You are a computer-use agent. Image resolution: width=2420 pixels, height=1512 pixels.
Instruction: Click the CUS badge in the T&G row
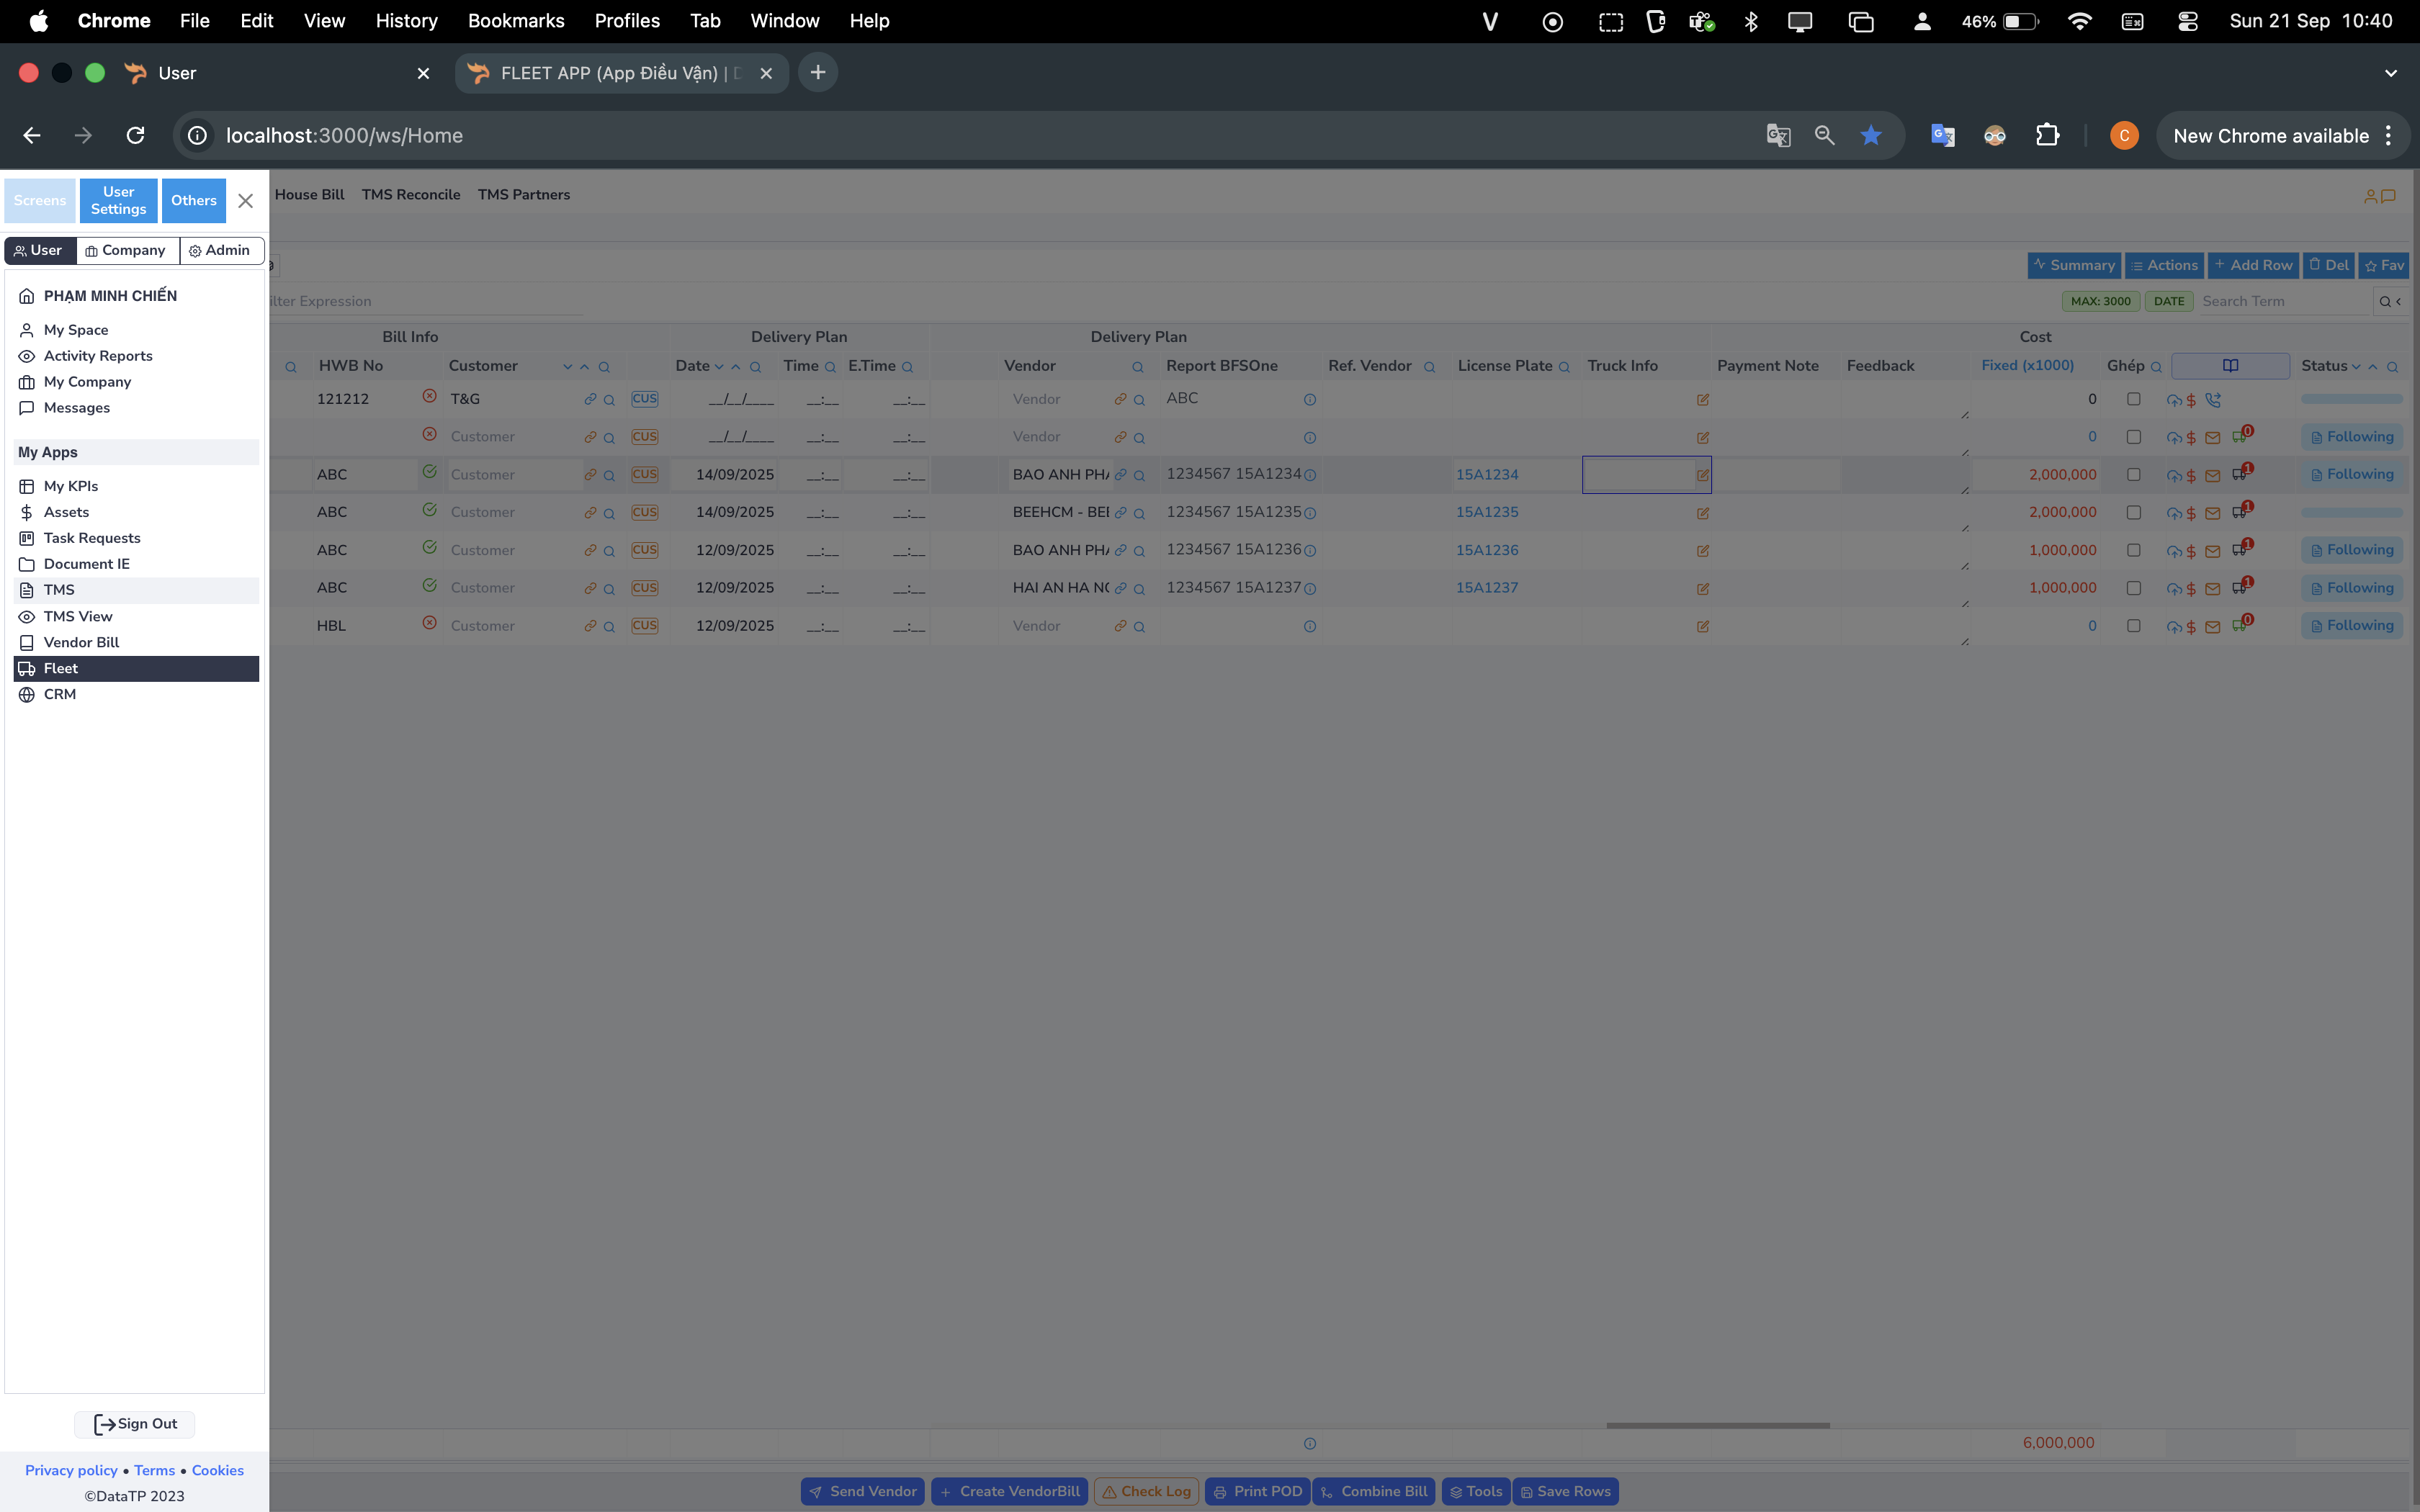tap(644, 399)
